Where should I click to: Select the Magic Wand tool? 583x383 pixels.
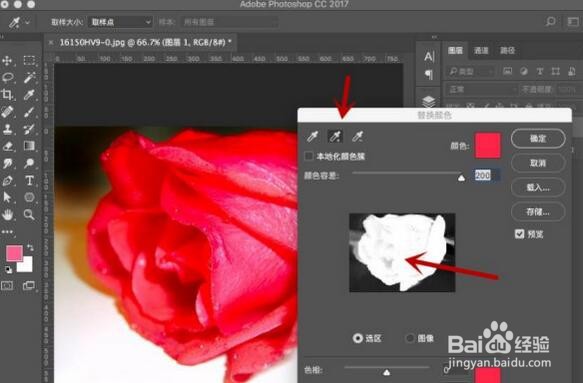29,77
